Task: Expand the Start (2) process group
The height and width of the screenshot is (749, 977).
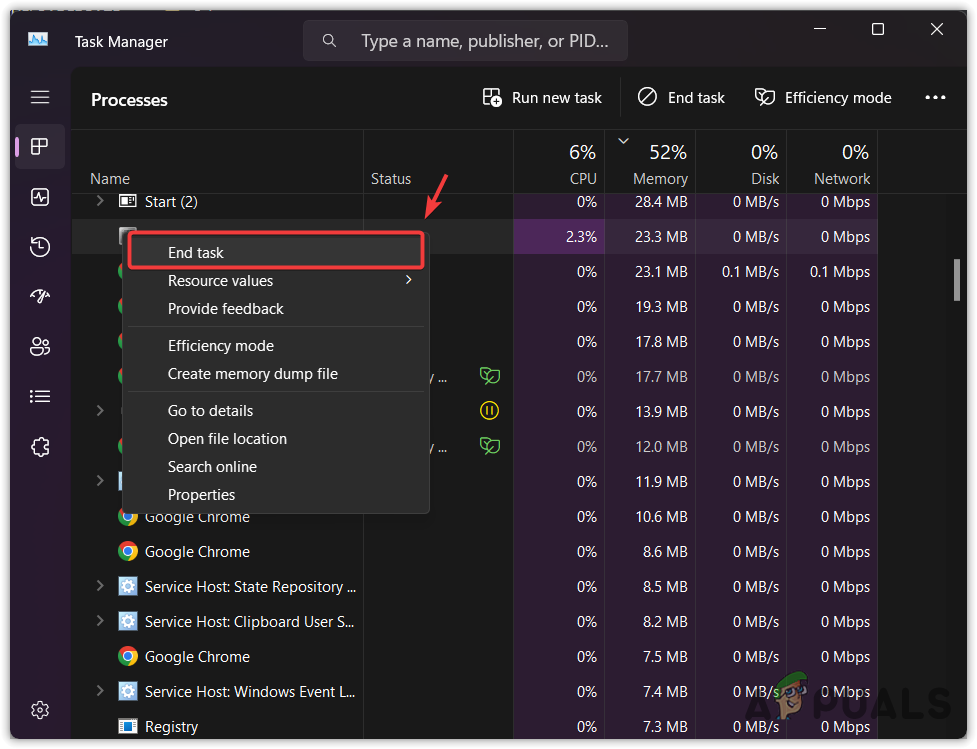Action: point(100,201)
